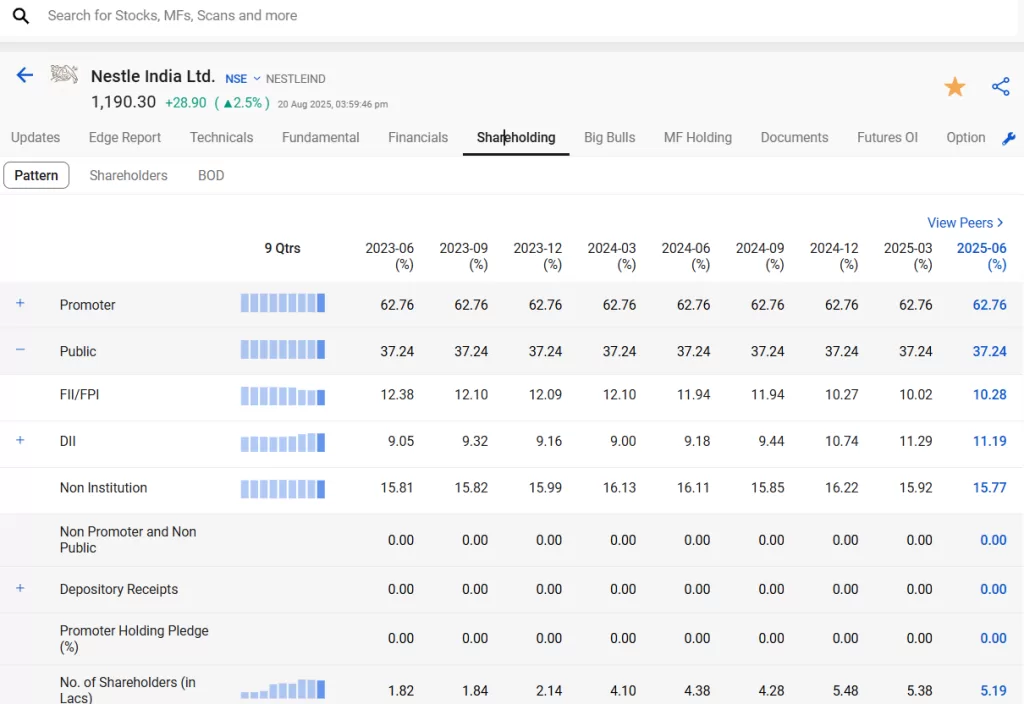This screenshot has height=704, width=1024.
Task: Click Non Institution value 15.77
Action: click(x=989, y=488)
